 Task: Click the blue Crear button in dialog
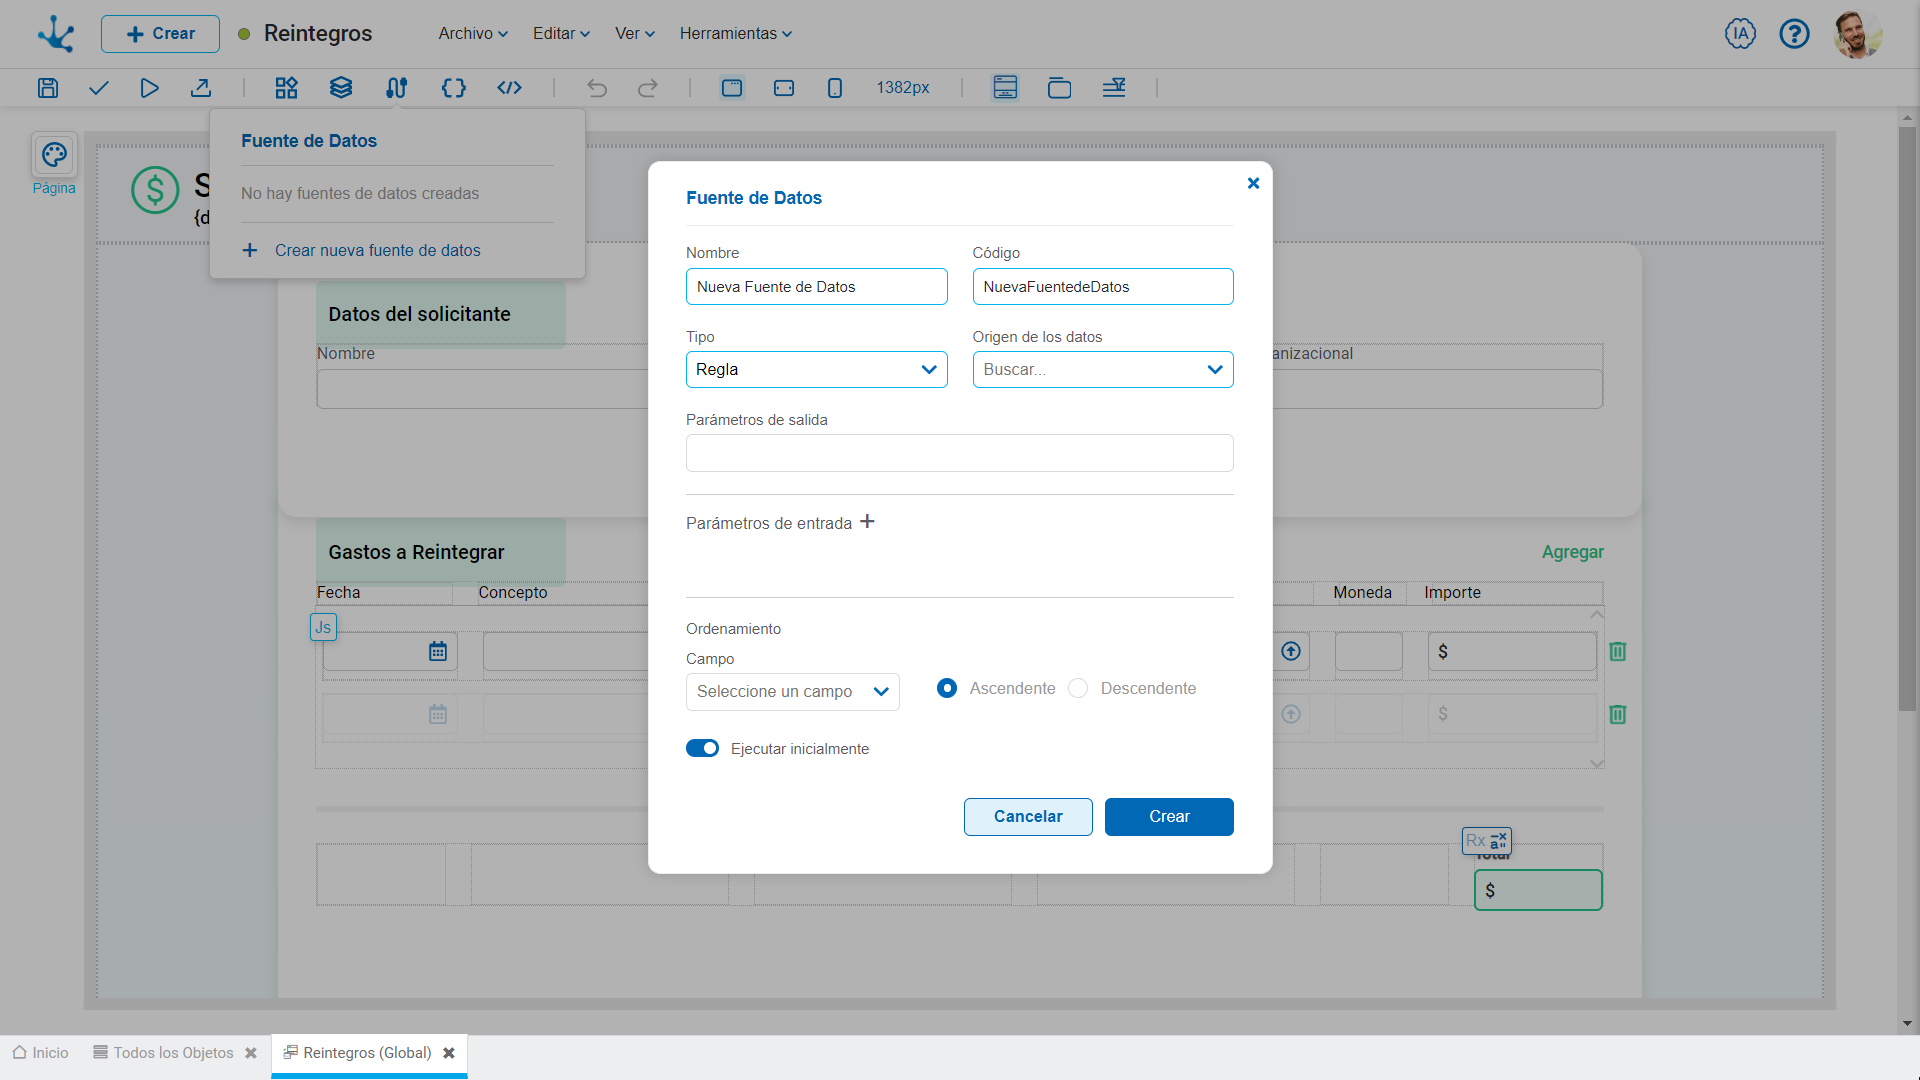1169,817
